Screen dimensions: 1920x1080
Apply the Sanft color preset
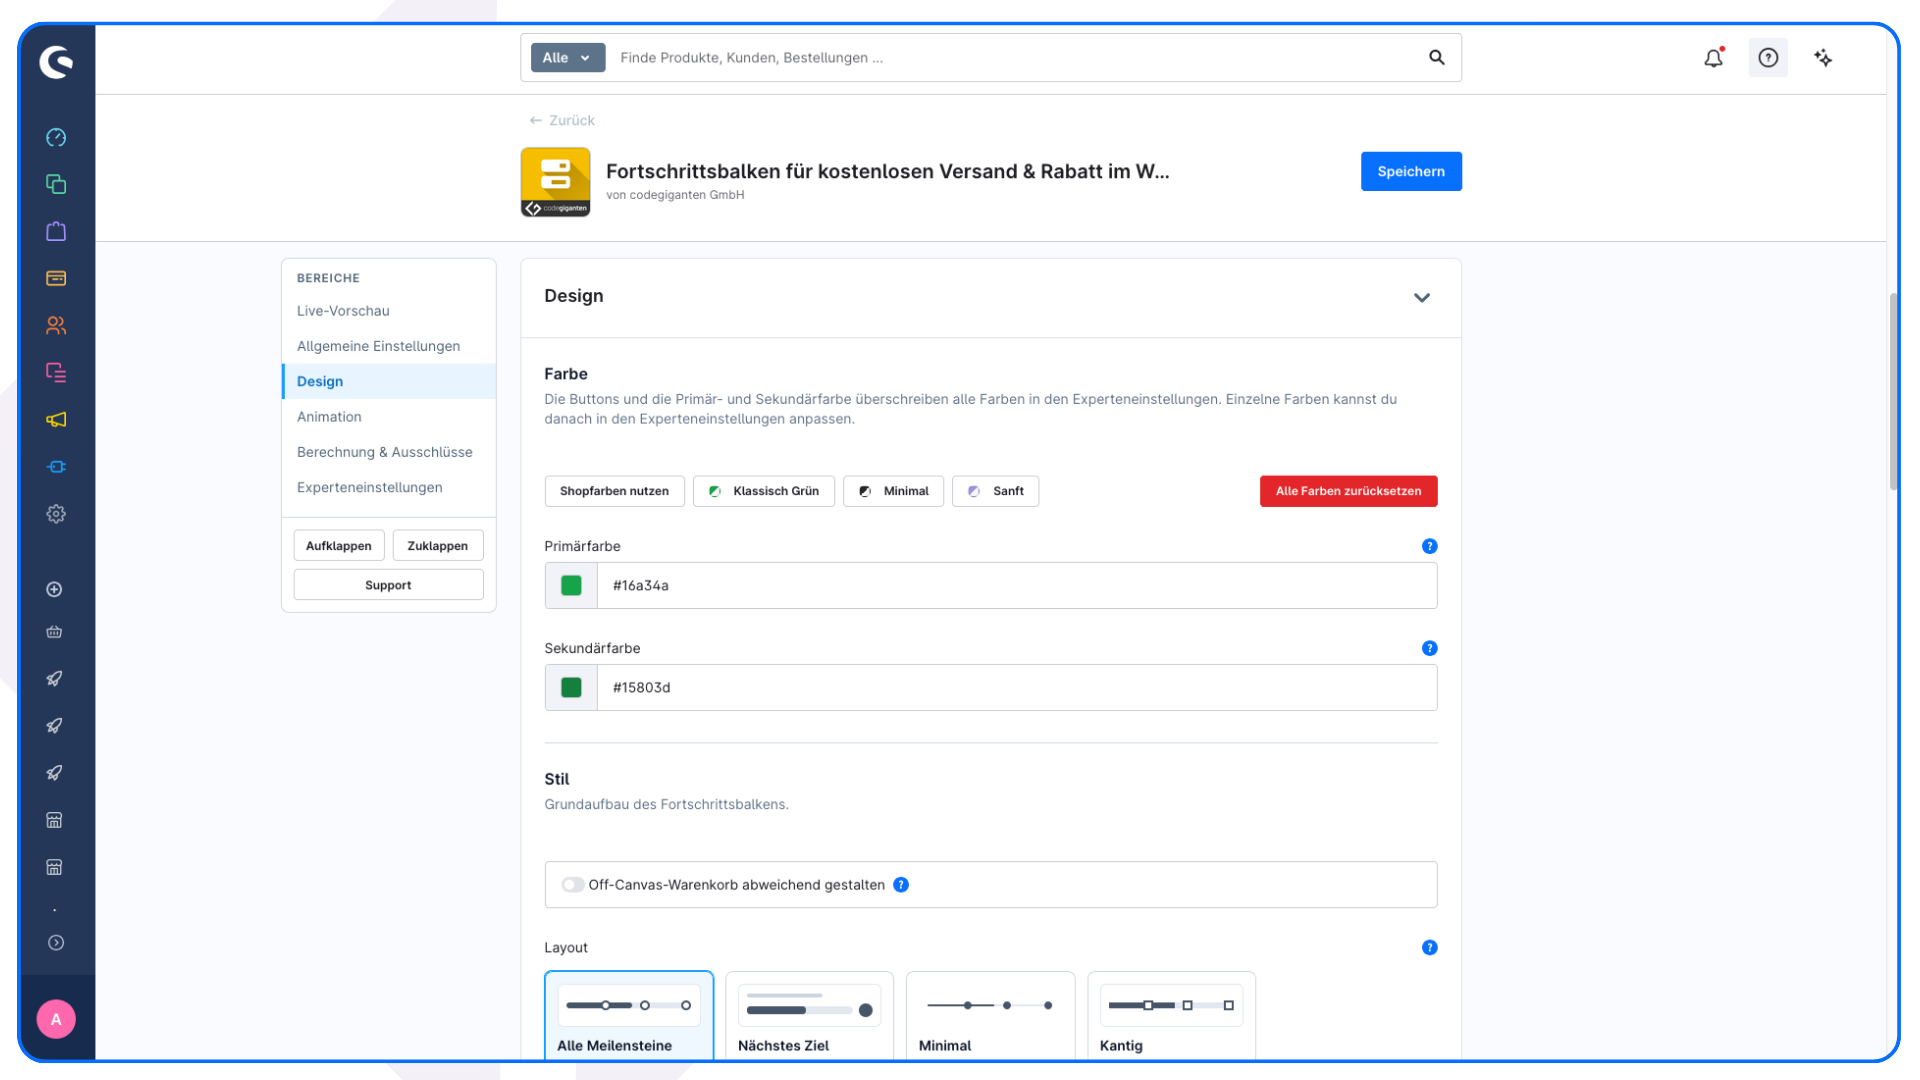click(x=995, y=491)
